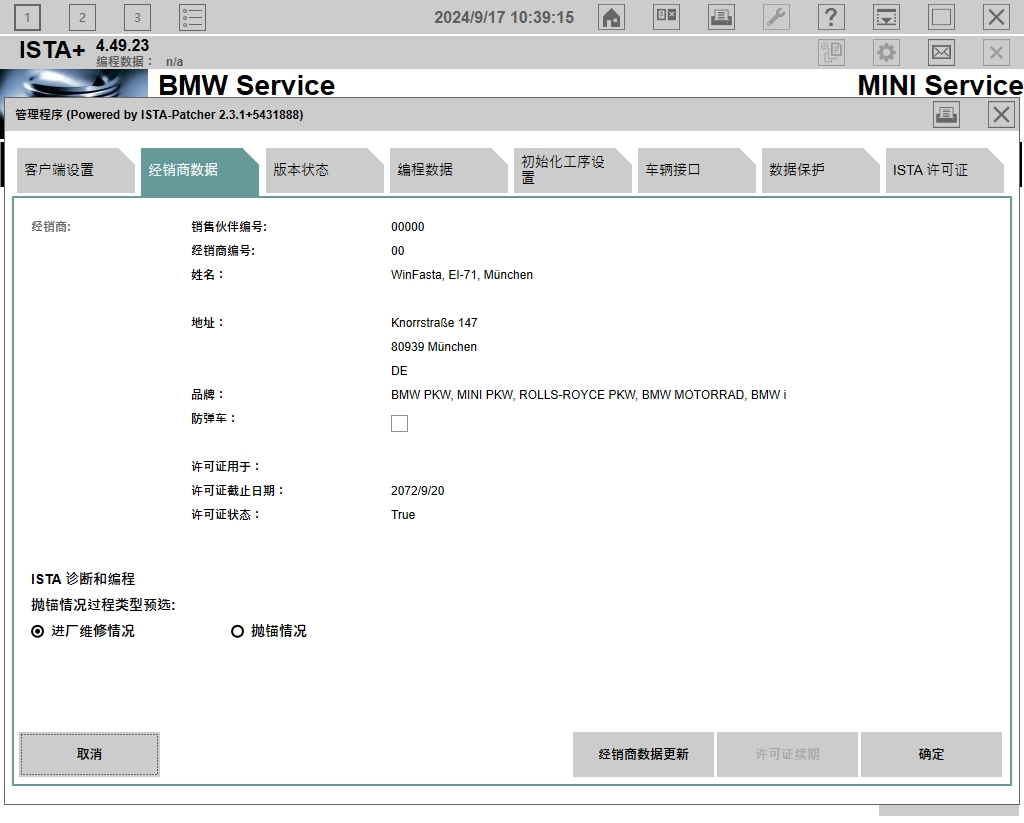Print the administration dialog
Screen dimensions: 1024x823
tap(946, 115)
